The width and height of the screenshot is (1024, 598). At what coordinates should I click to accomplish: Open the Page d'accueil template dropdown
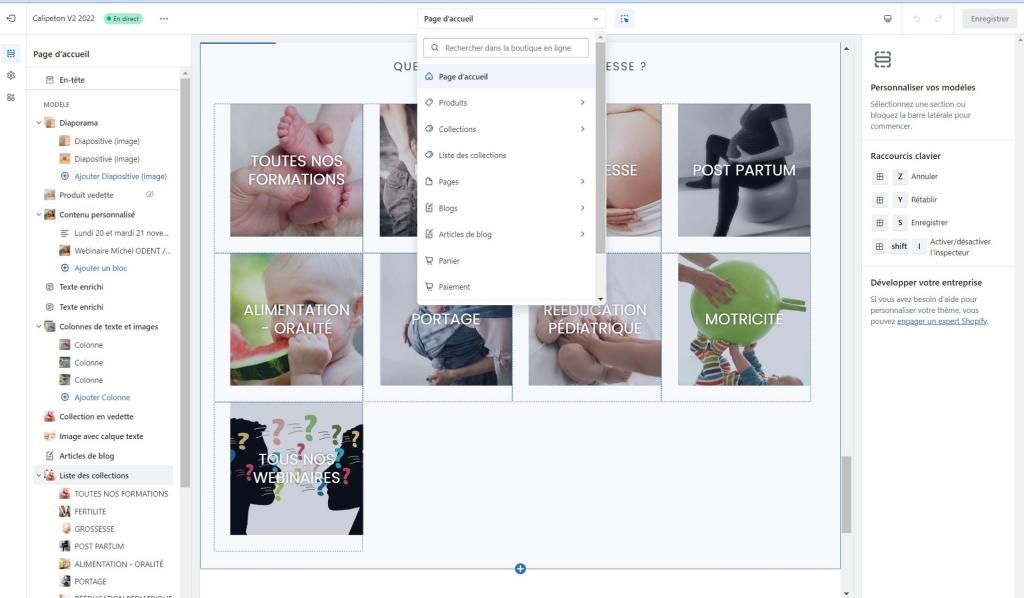pyautogui.click(x=511, y=19)
